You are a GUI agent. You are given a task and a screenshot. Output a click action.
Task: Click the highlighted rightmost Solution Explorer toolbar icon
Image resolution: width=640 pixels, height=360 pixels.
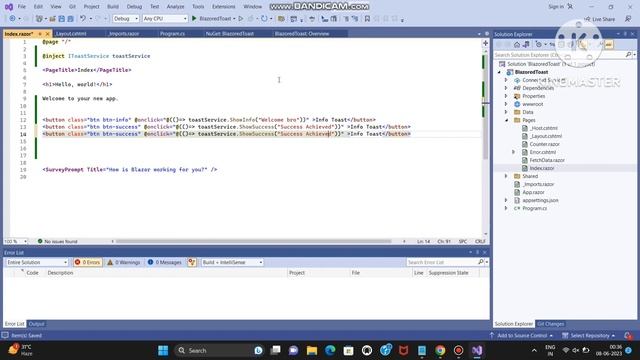click(609, 44)
